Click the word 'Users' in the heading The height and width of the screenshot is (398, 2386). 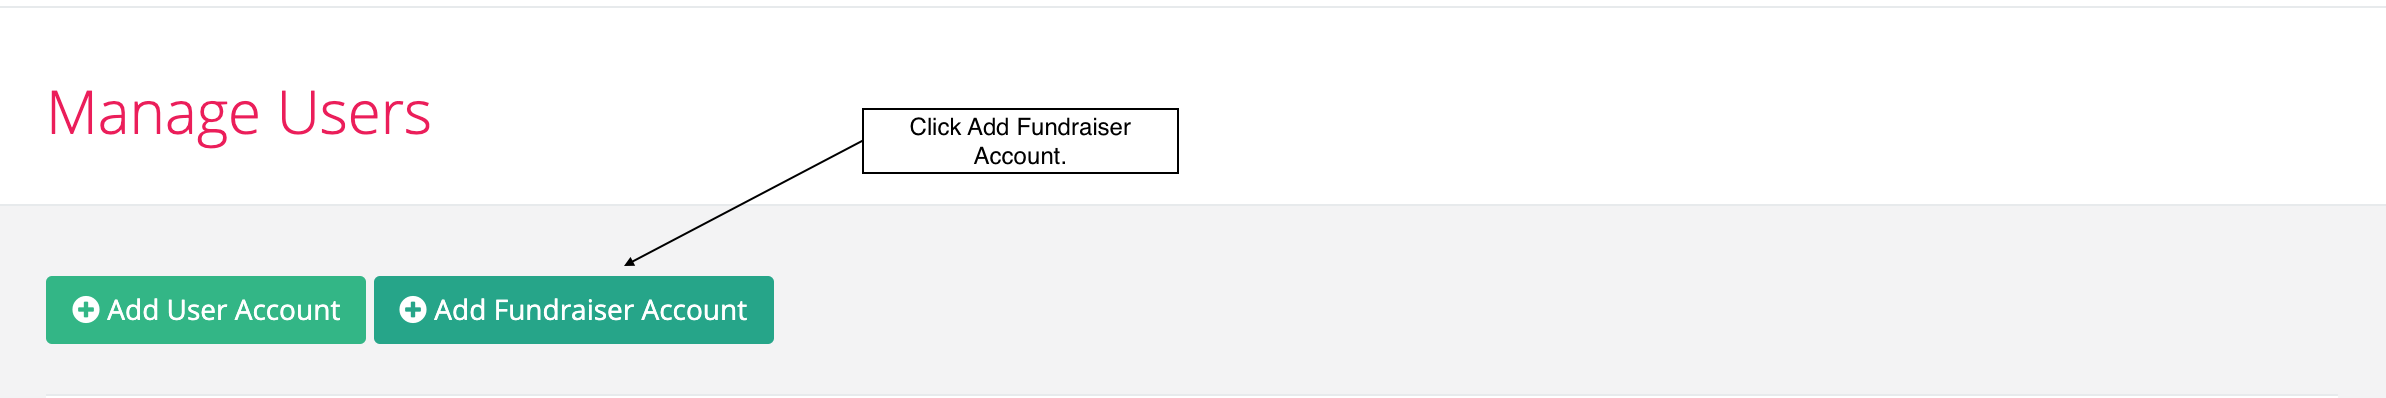[x=355, y=113]
